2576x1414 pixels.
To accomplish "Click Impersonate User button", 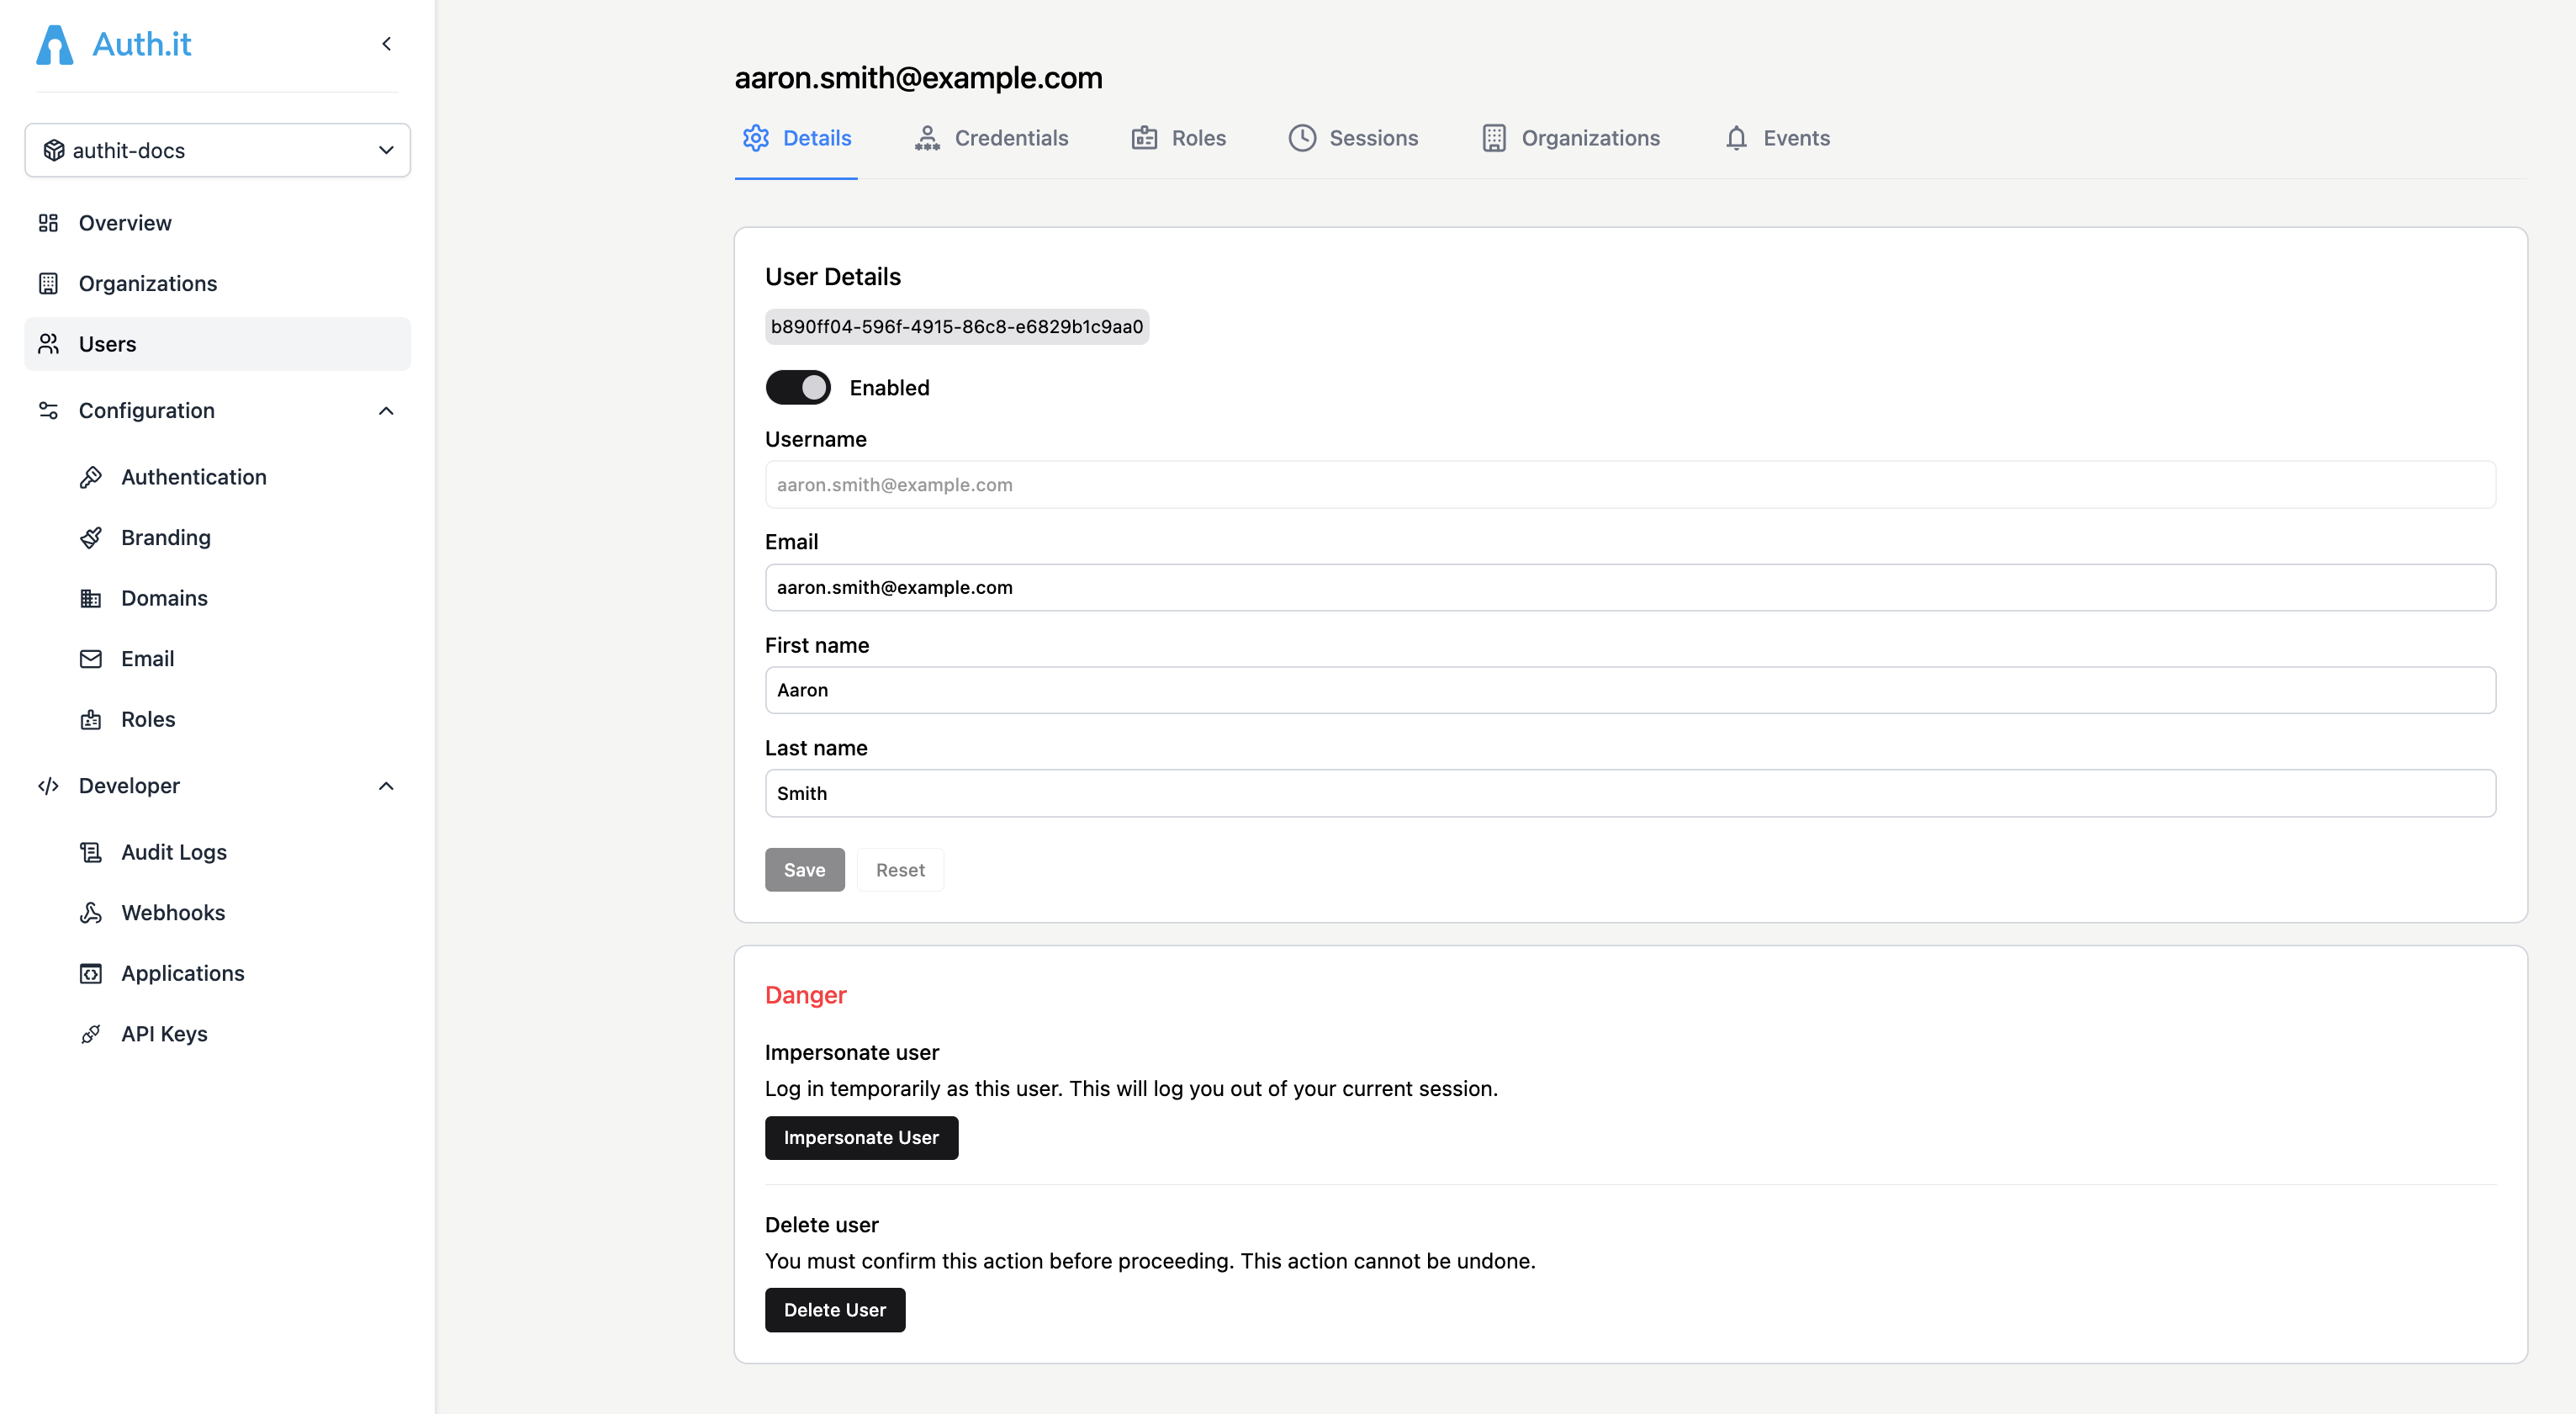I will 861,1137.
